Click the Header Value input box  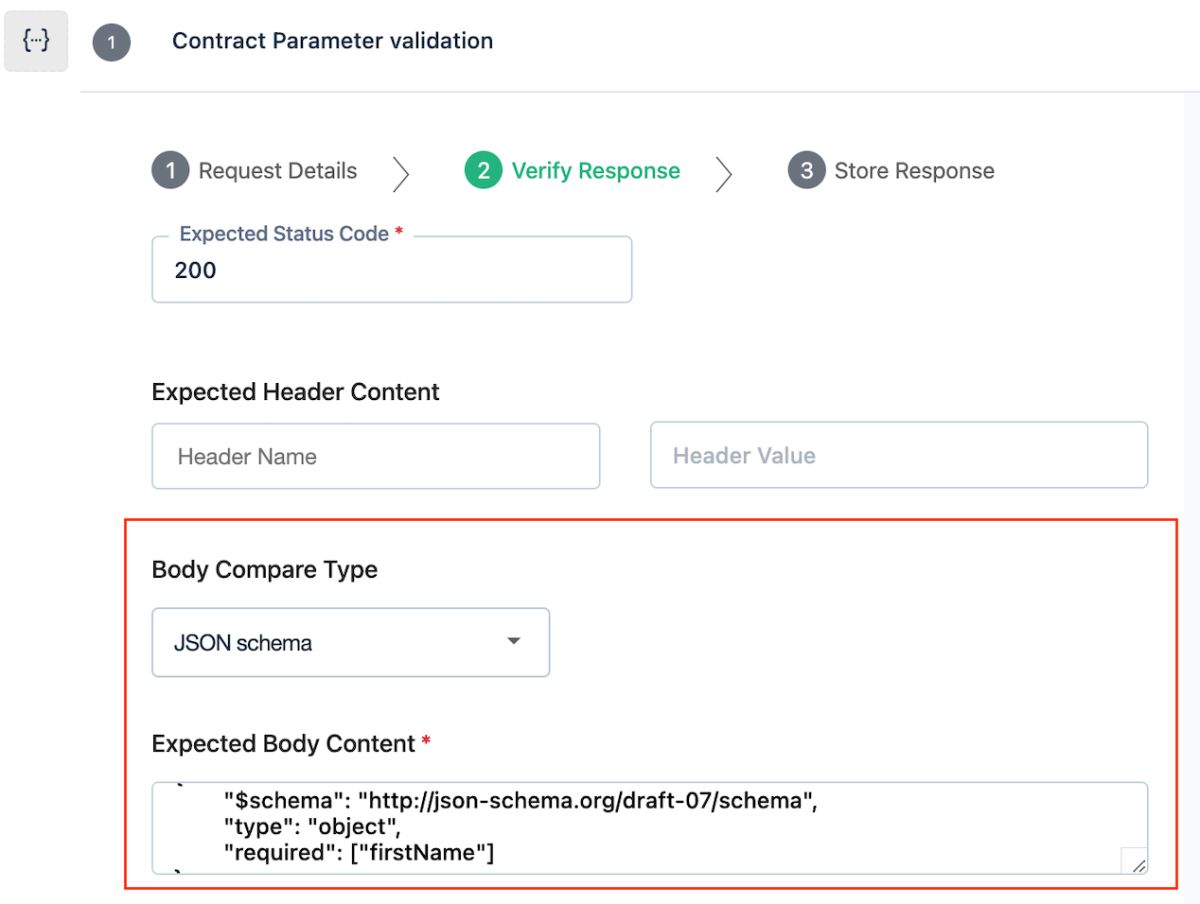[x=898, y=456]
